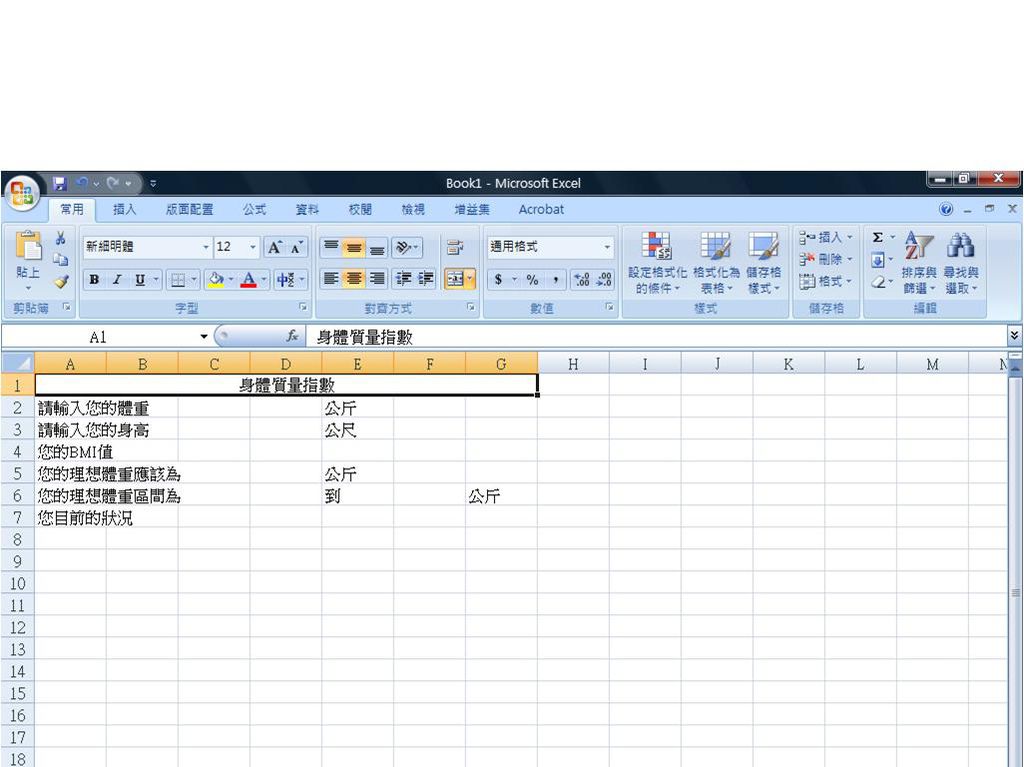This screenshot has height=767, width=1024.
Task: Decrease font size with the small A
Action: (296, 247)
